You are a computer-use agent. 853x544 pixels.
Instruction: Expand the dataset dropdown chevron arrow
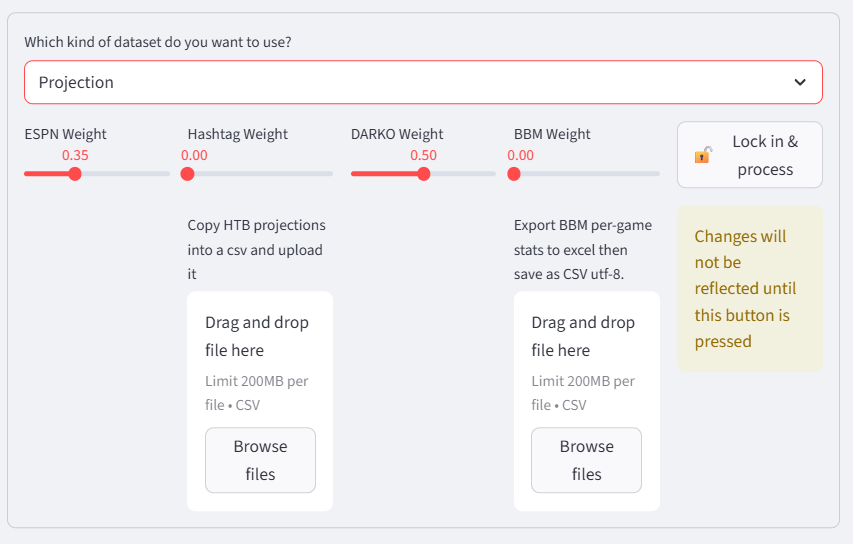800,83
